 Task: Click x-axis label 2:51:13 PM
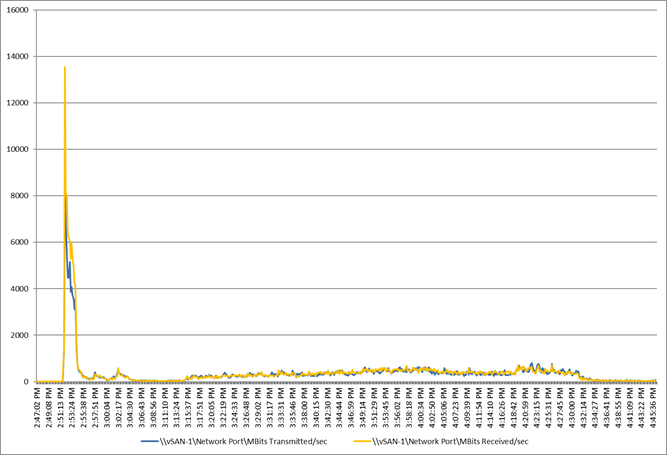click(61, 407)
